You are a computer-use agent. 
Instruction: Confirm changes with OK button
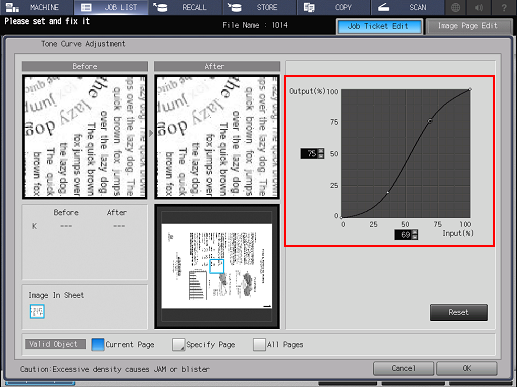(x=467, y=368)
